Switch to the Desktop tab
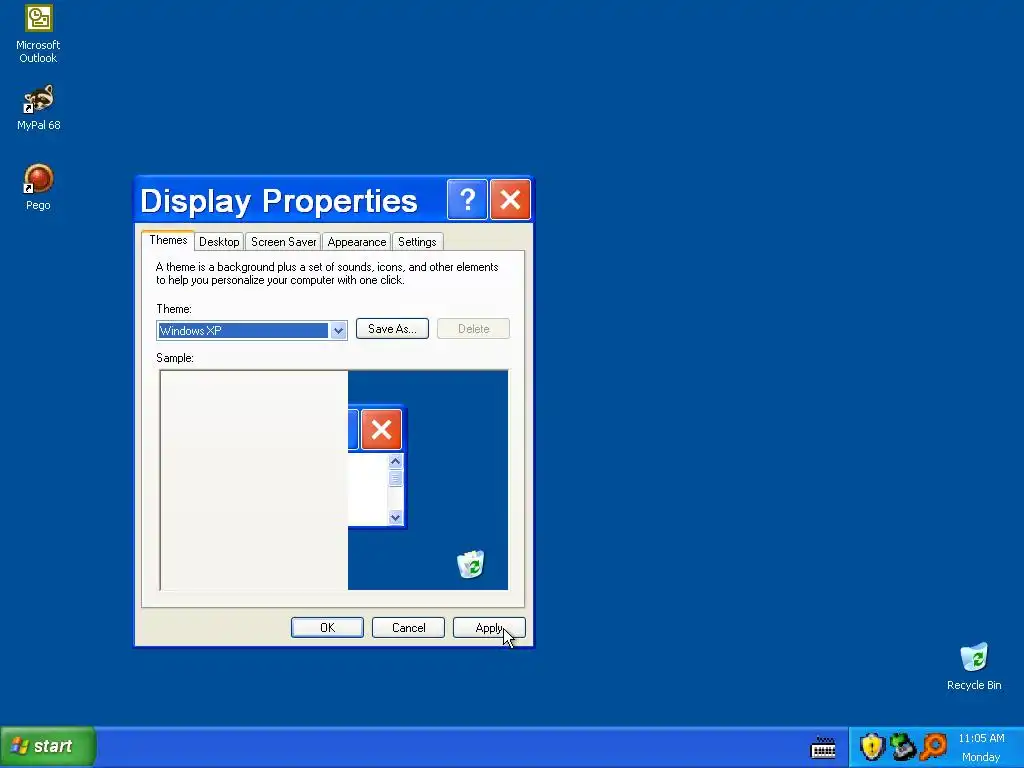The height and width of the screenshot is (768, 1024). pos(219,242)
